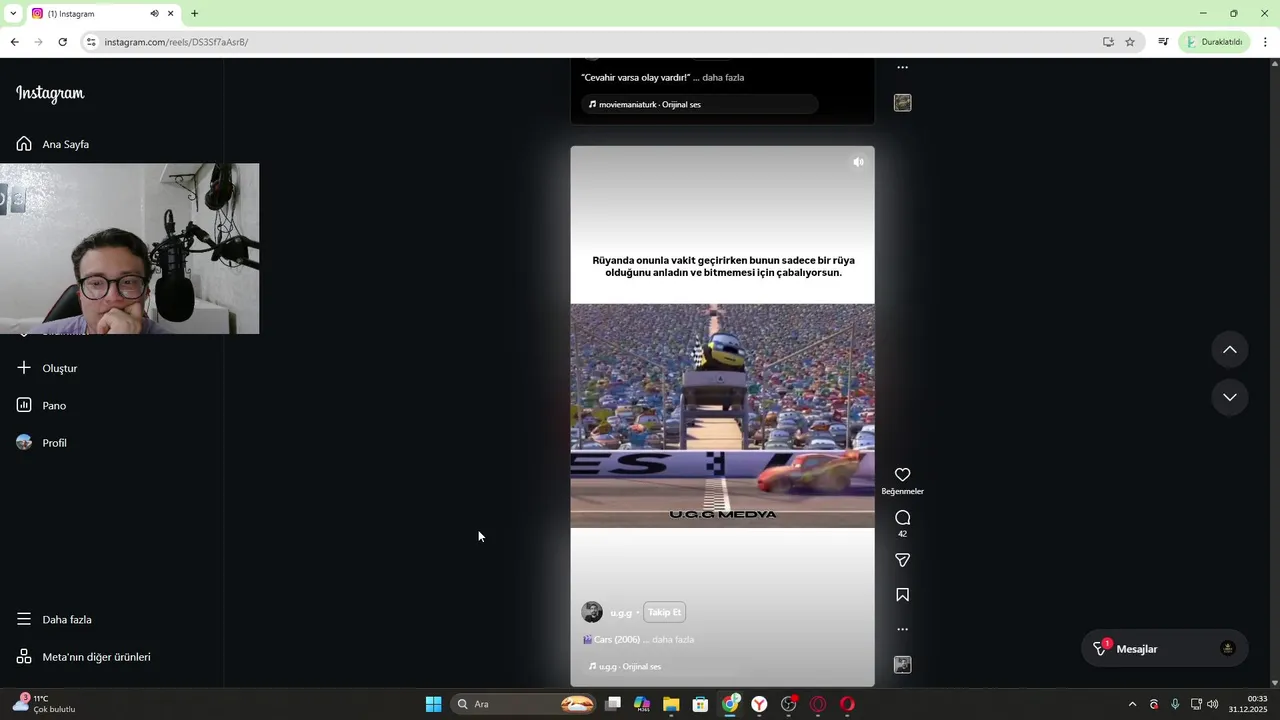The image size is (1280, 720).
Task: Open Task View from the taskbar
Action: (x=613, y=704)
